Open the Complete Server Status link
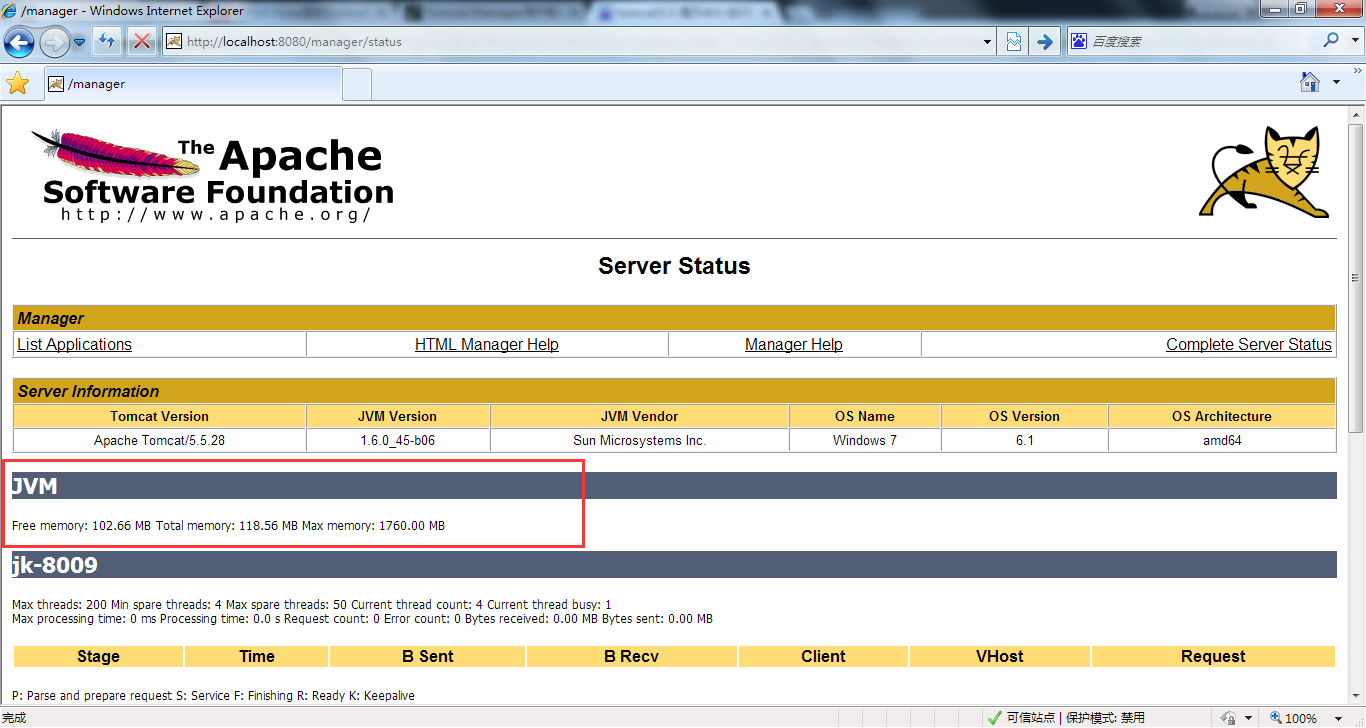Viewport: 1366px width, 728px height. coord(1249,344)
